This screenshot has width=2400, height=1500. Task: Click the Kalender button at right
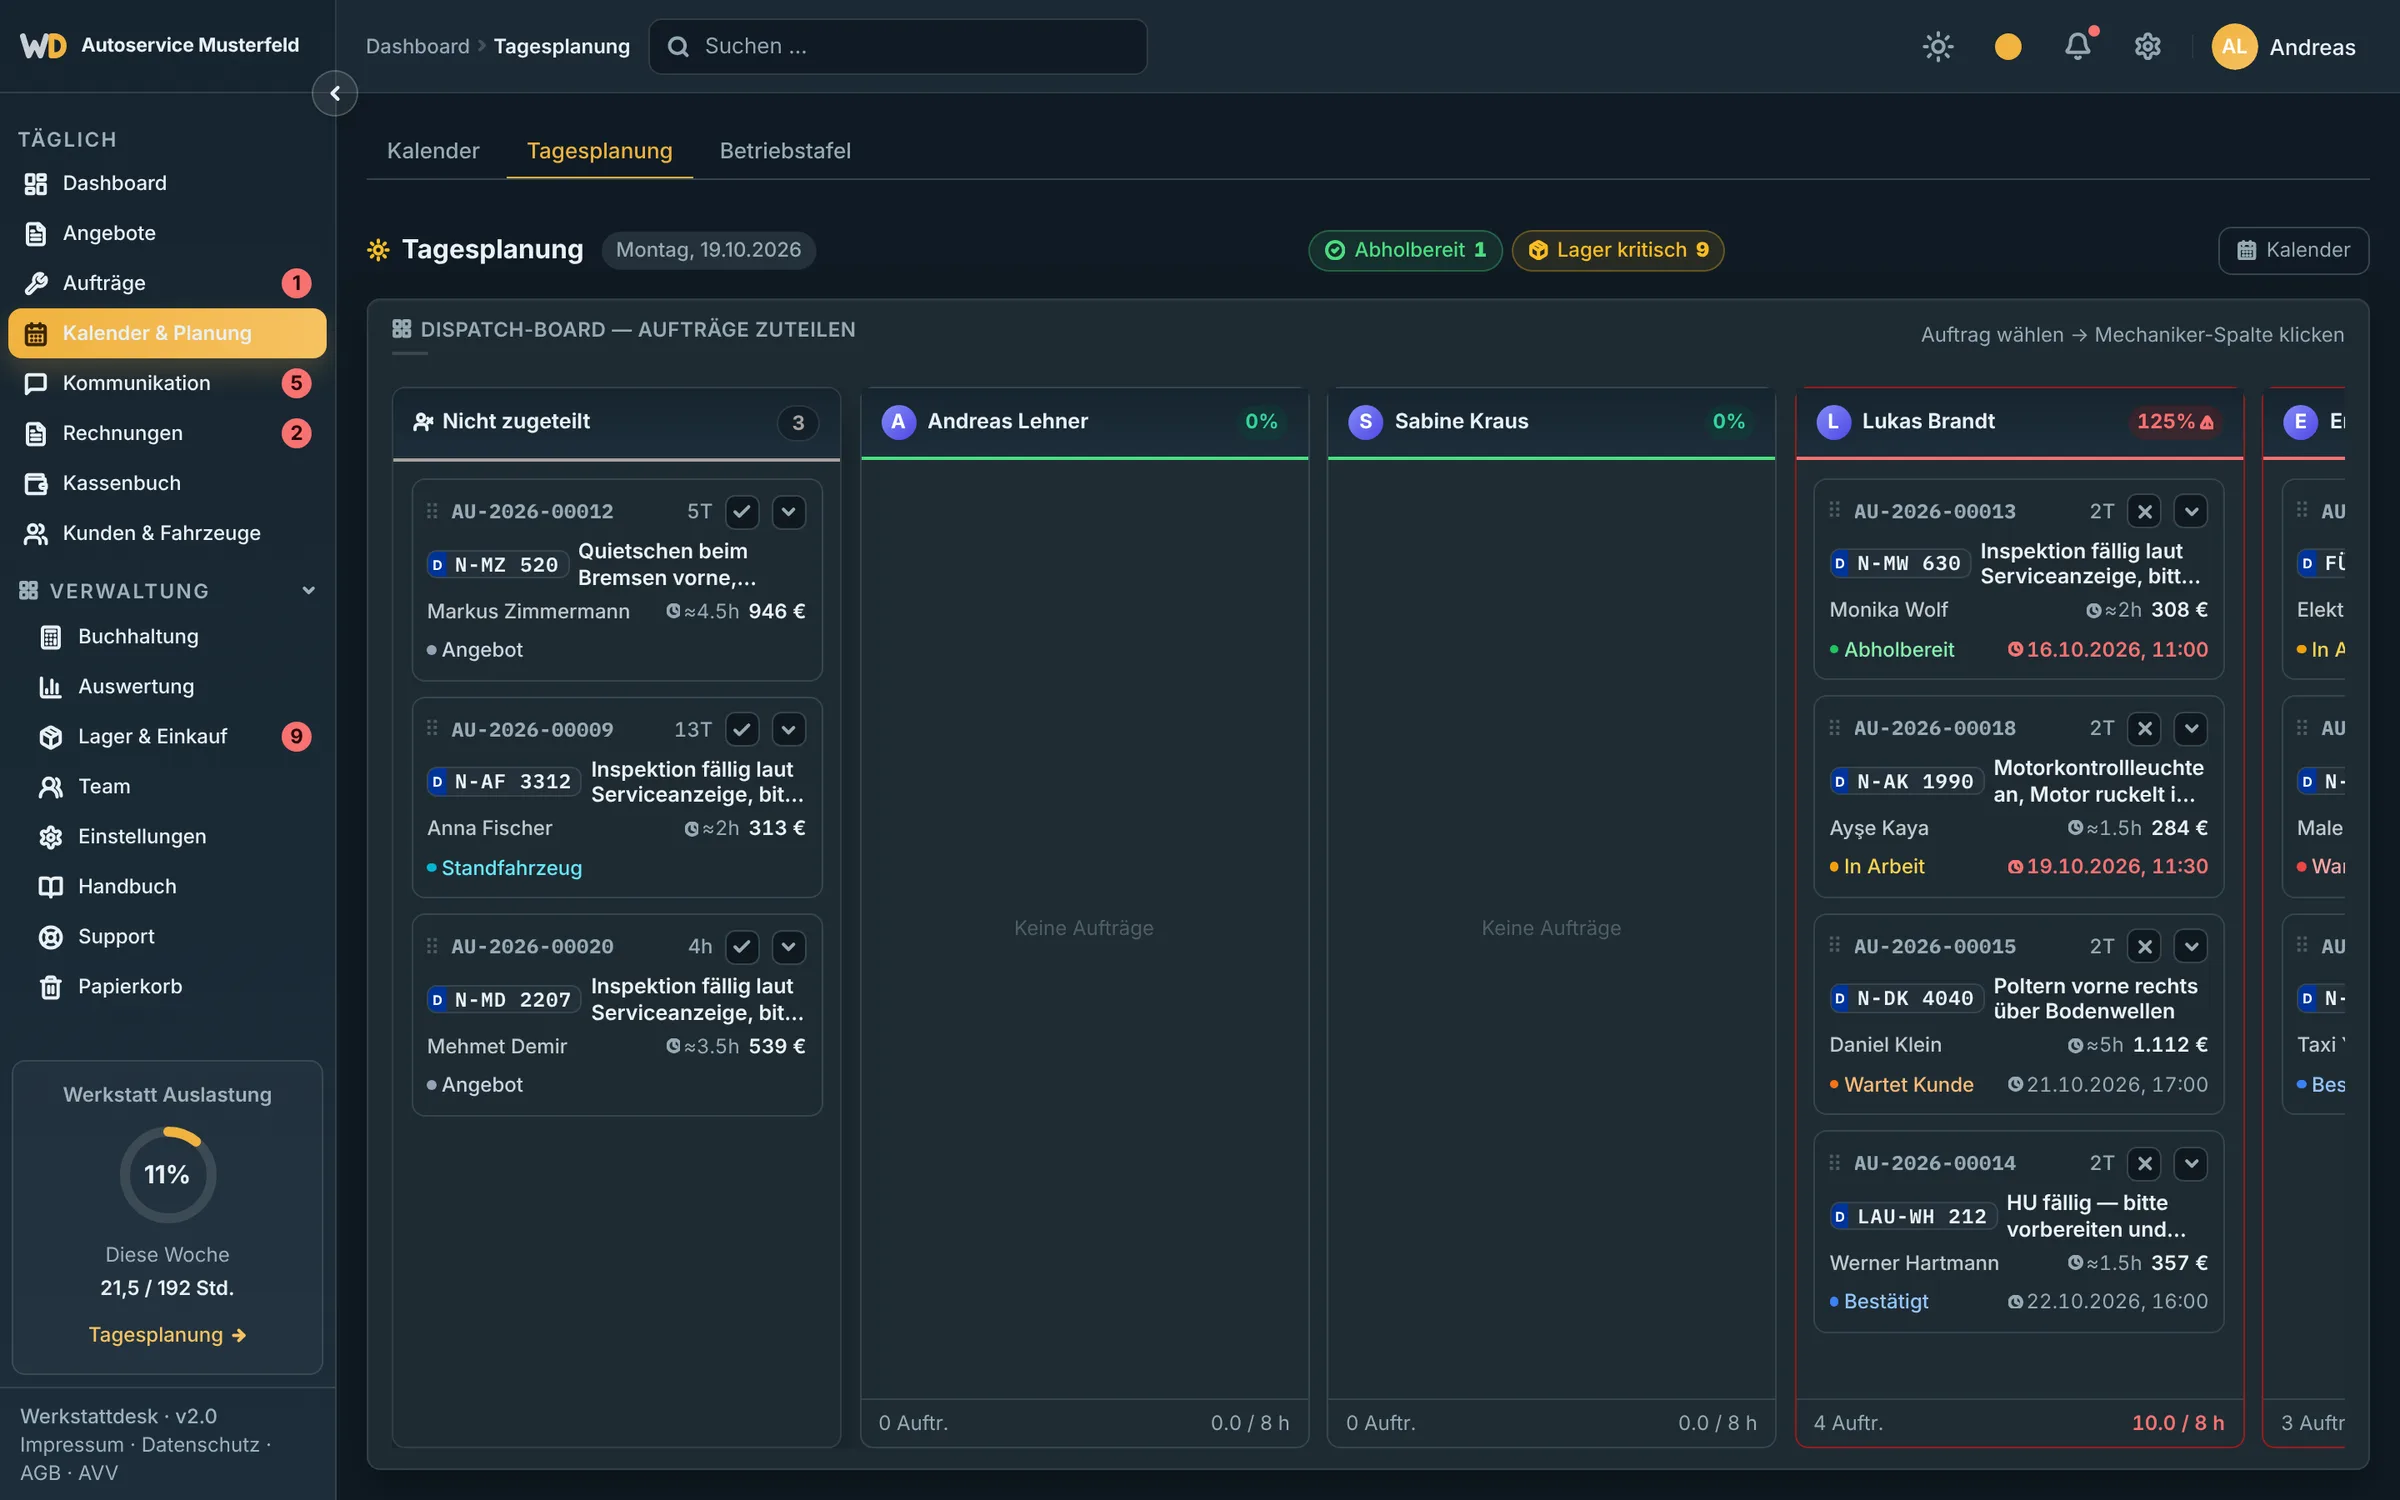click(x=2293, y=250)
